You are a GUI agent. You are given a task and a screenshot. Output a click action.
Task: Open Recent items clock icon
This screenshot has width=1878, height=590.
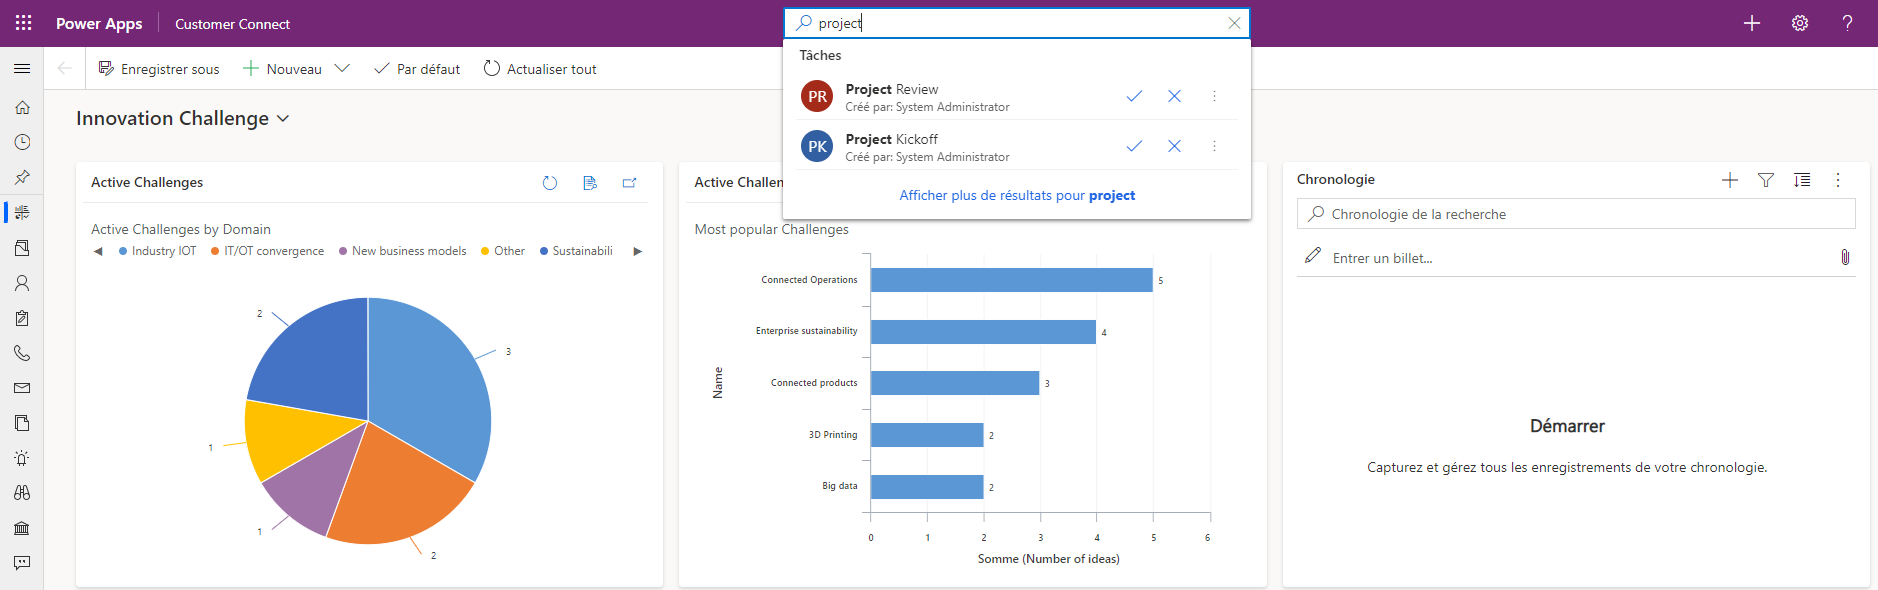point(22,142)
